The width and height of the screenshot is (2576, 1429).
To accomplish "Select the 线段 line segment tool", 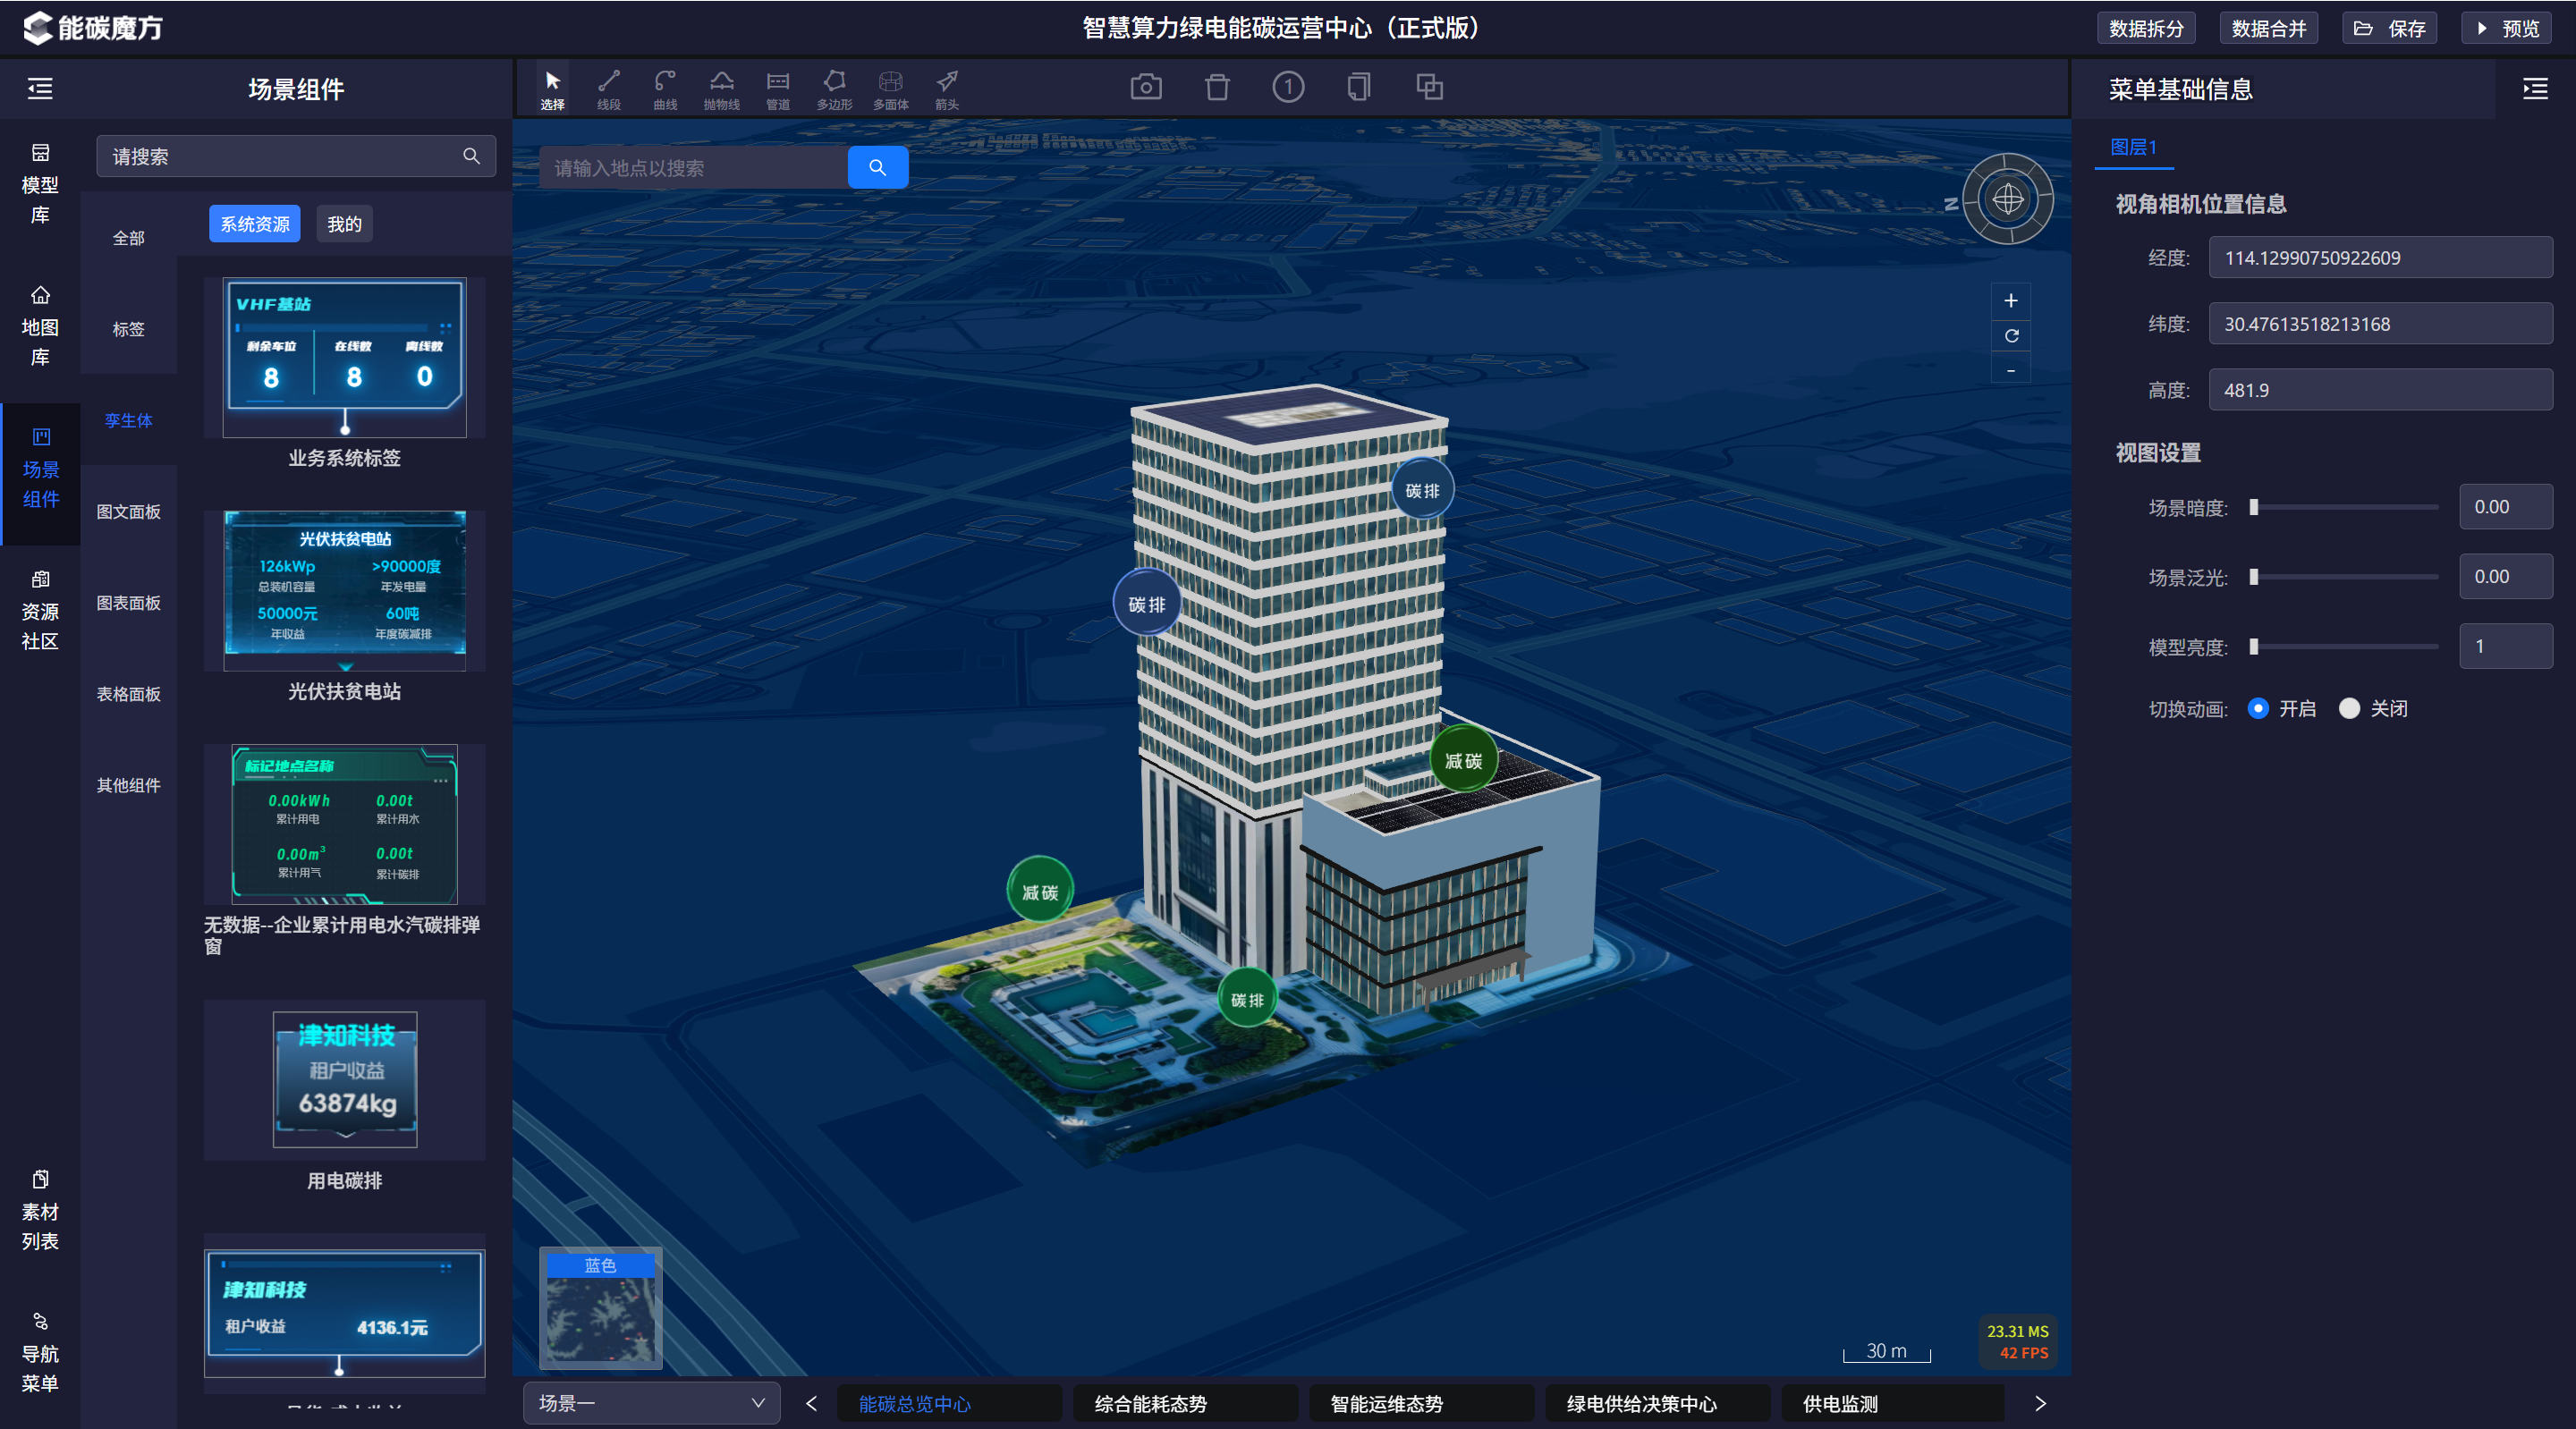I will [608, 89].
